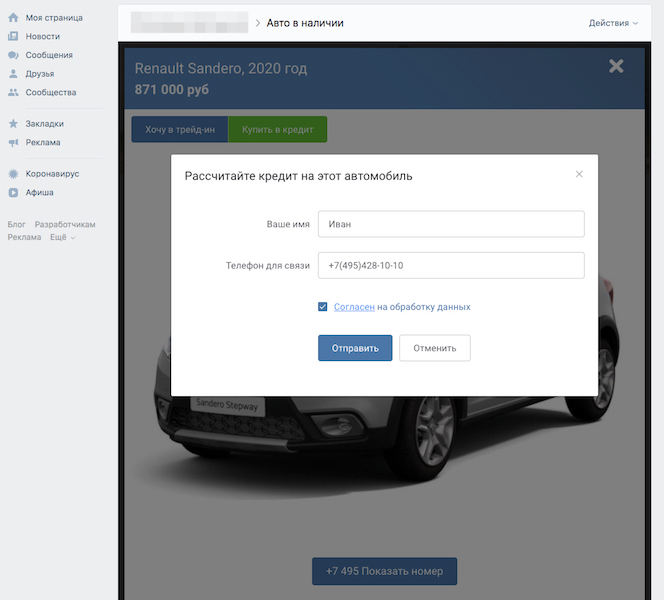
Task: Click the Коронавирус virus icon
Action: [13, 174]
